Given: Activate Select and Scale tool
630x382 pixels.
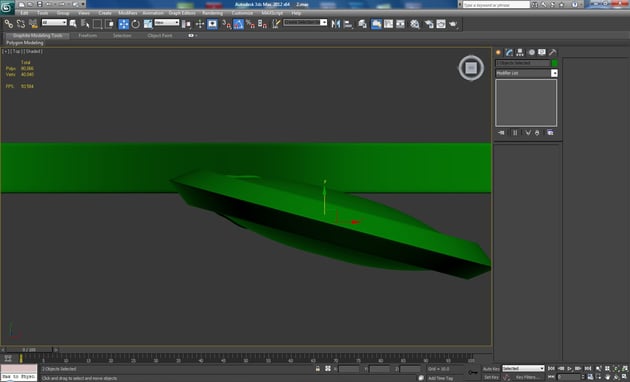Looking at the screenshot, I should pyautogui.click(x=148, y=24).
